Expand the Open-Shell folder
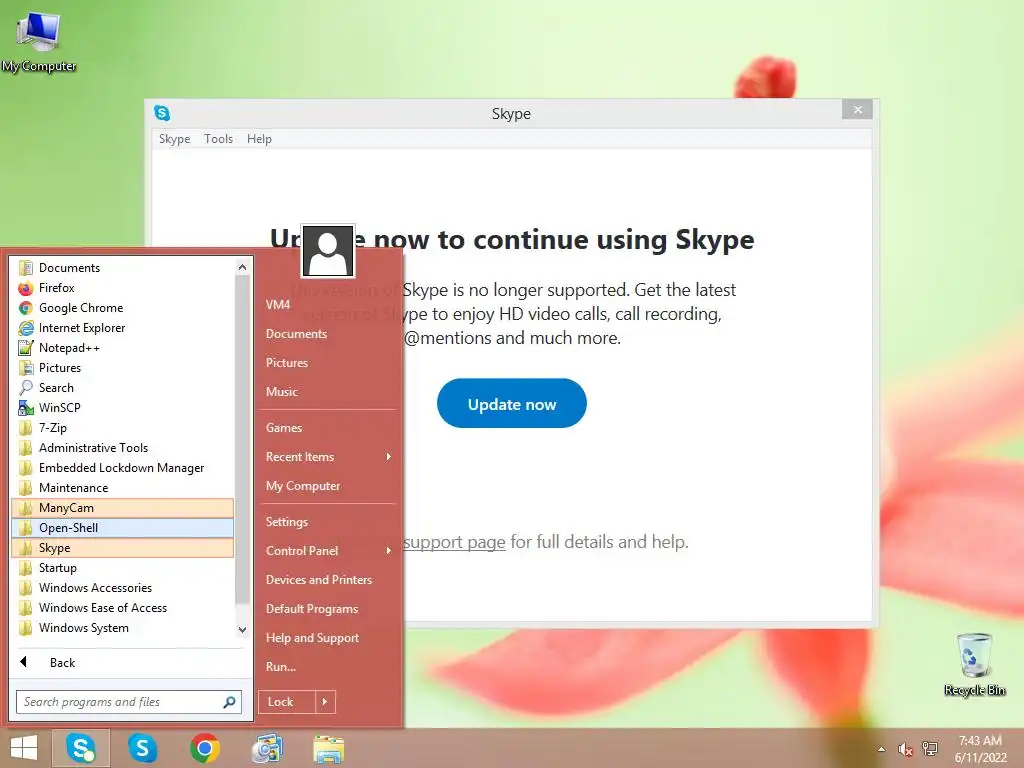 [123, 528]
